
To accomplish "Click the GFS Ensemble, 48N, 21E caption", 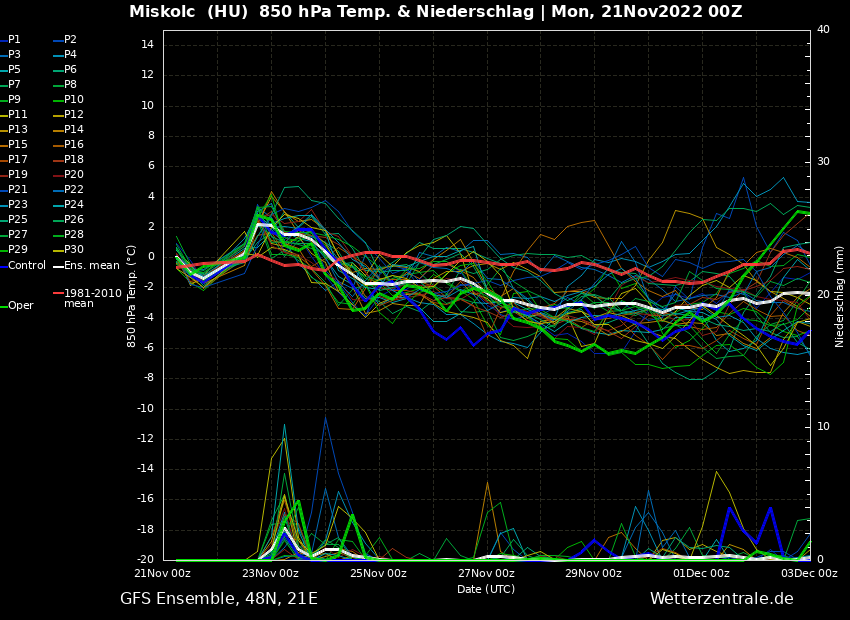I will (x=219, y=599).
